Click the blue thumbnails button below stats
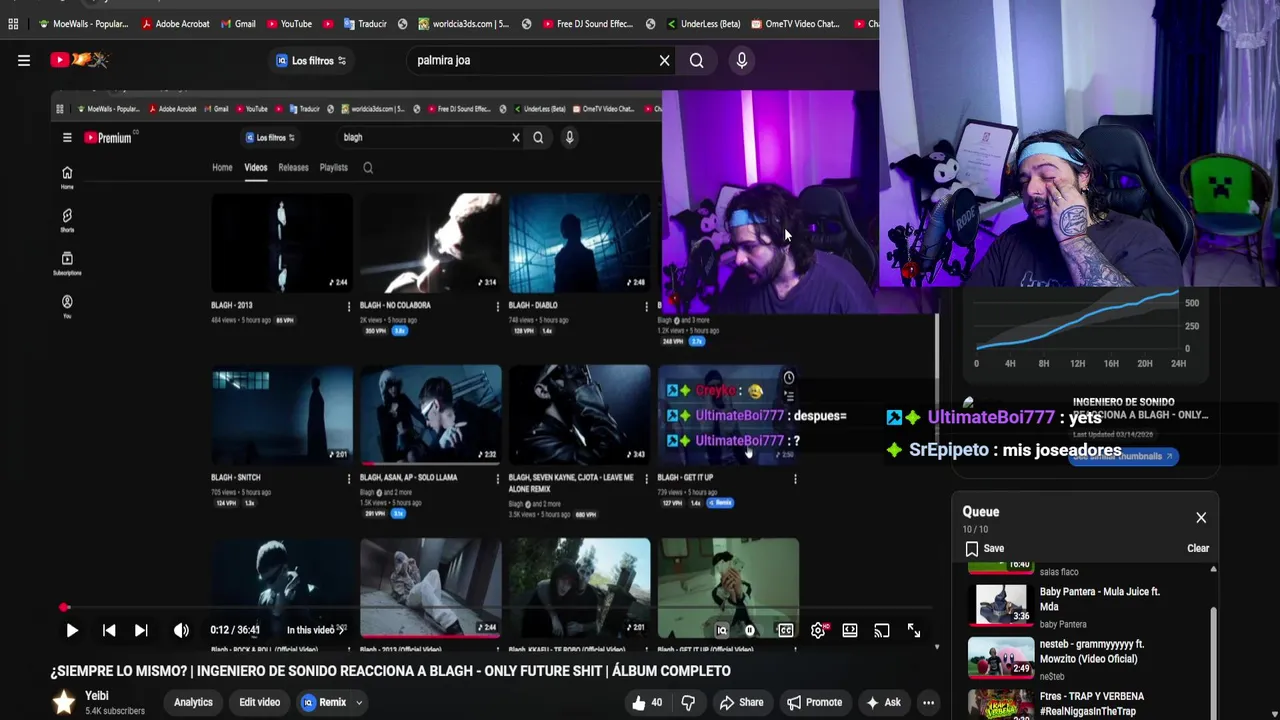The width and height of the screenshot is (1280, 720). pos(1123,456)
